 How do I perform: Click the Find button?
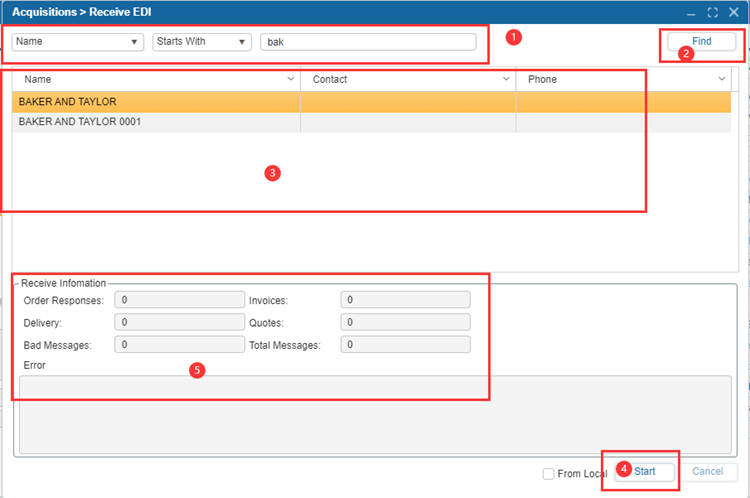tap(701, 41)
